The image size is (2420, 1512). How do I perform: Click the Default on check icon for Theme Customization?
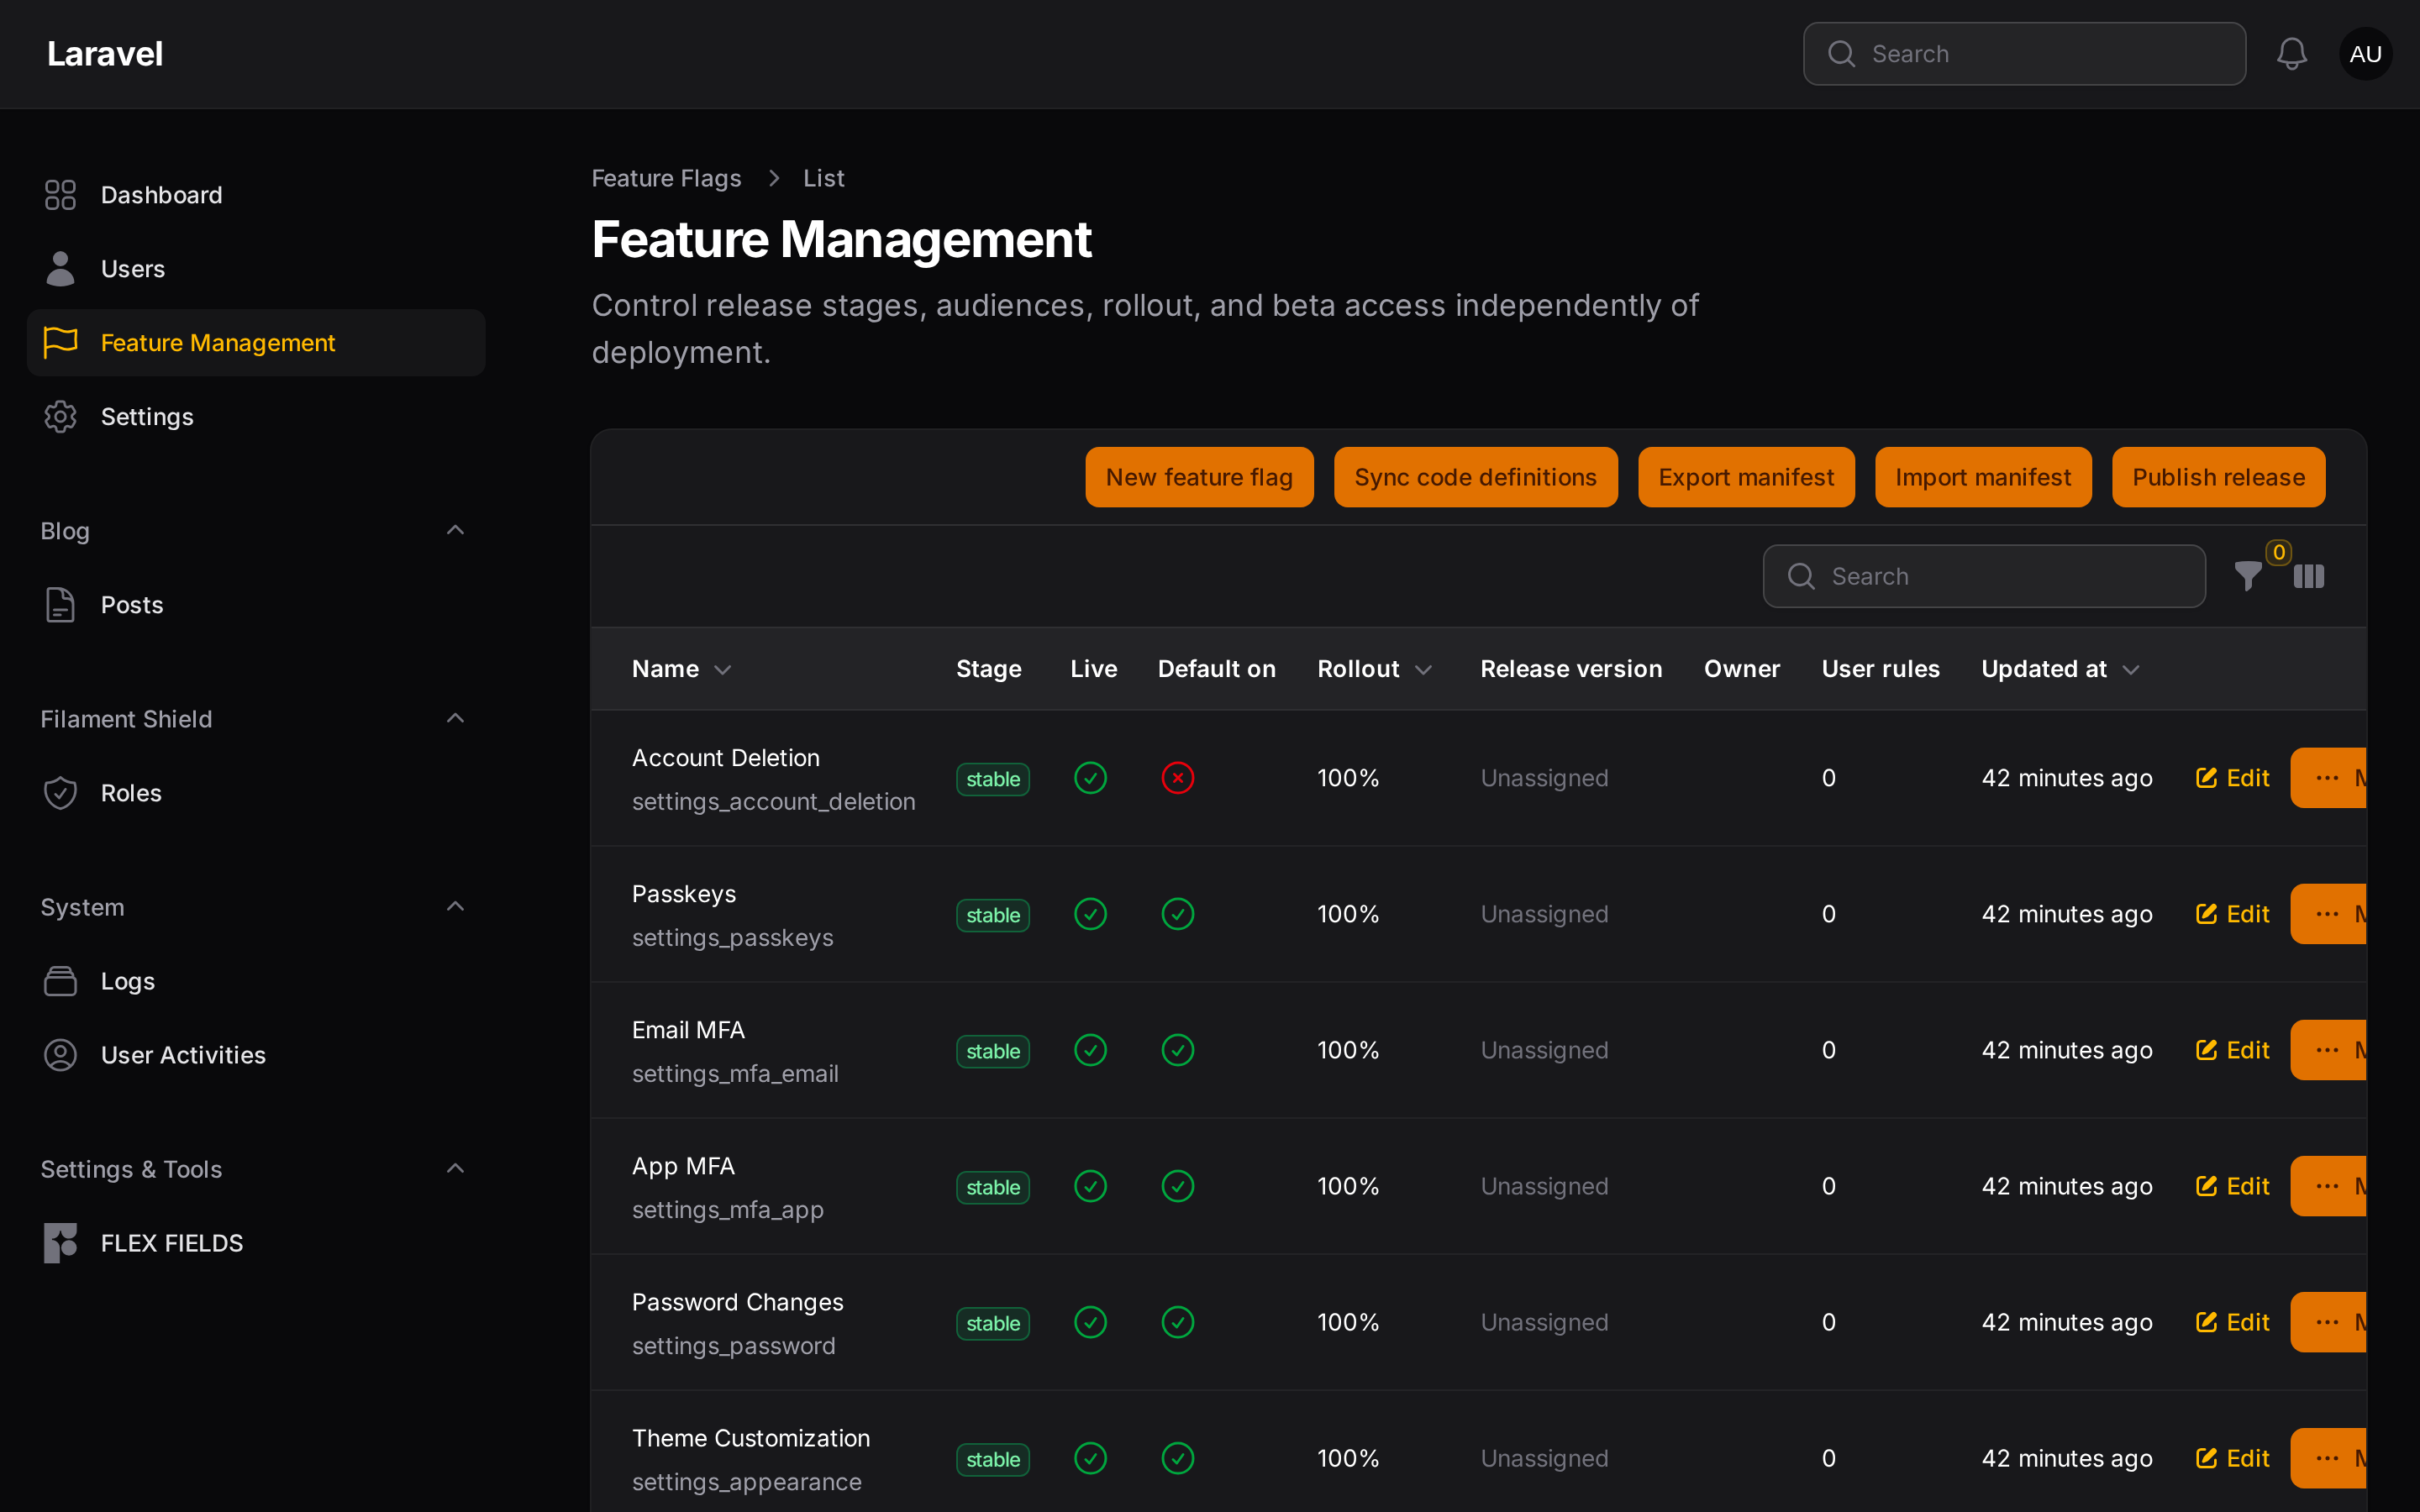tap(1177, 1458)
